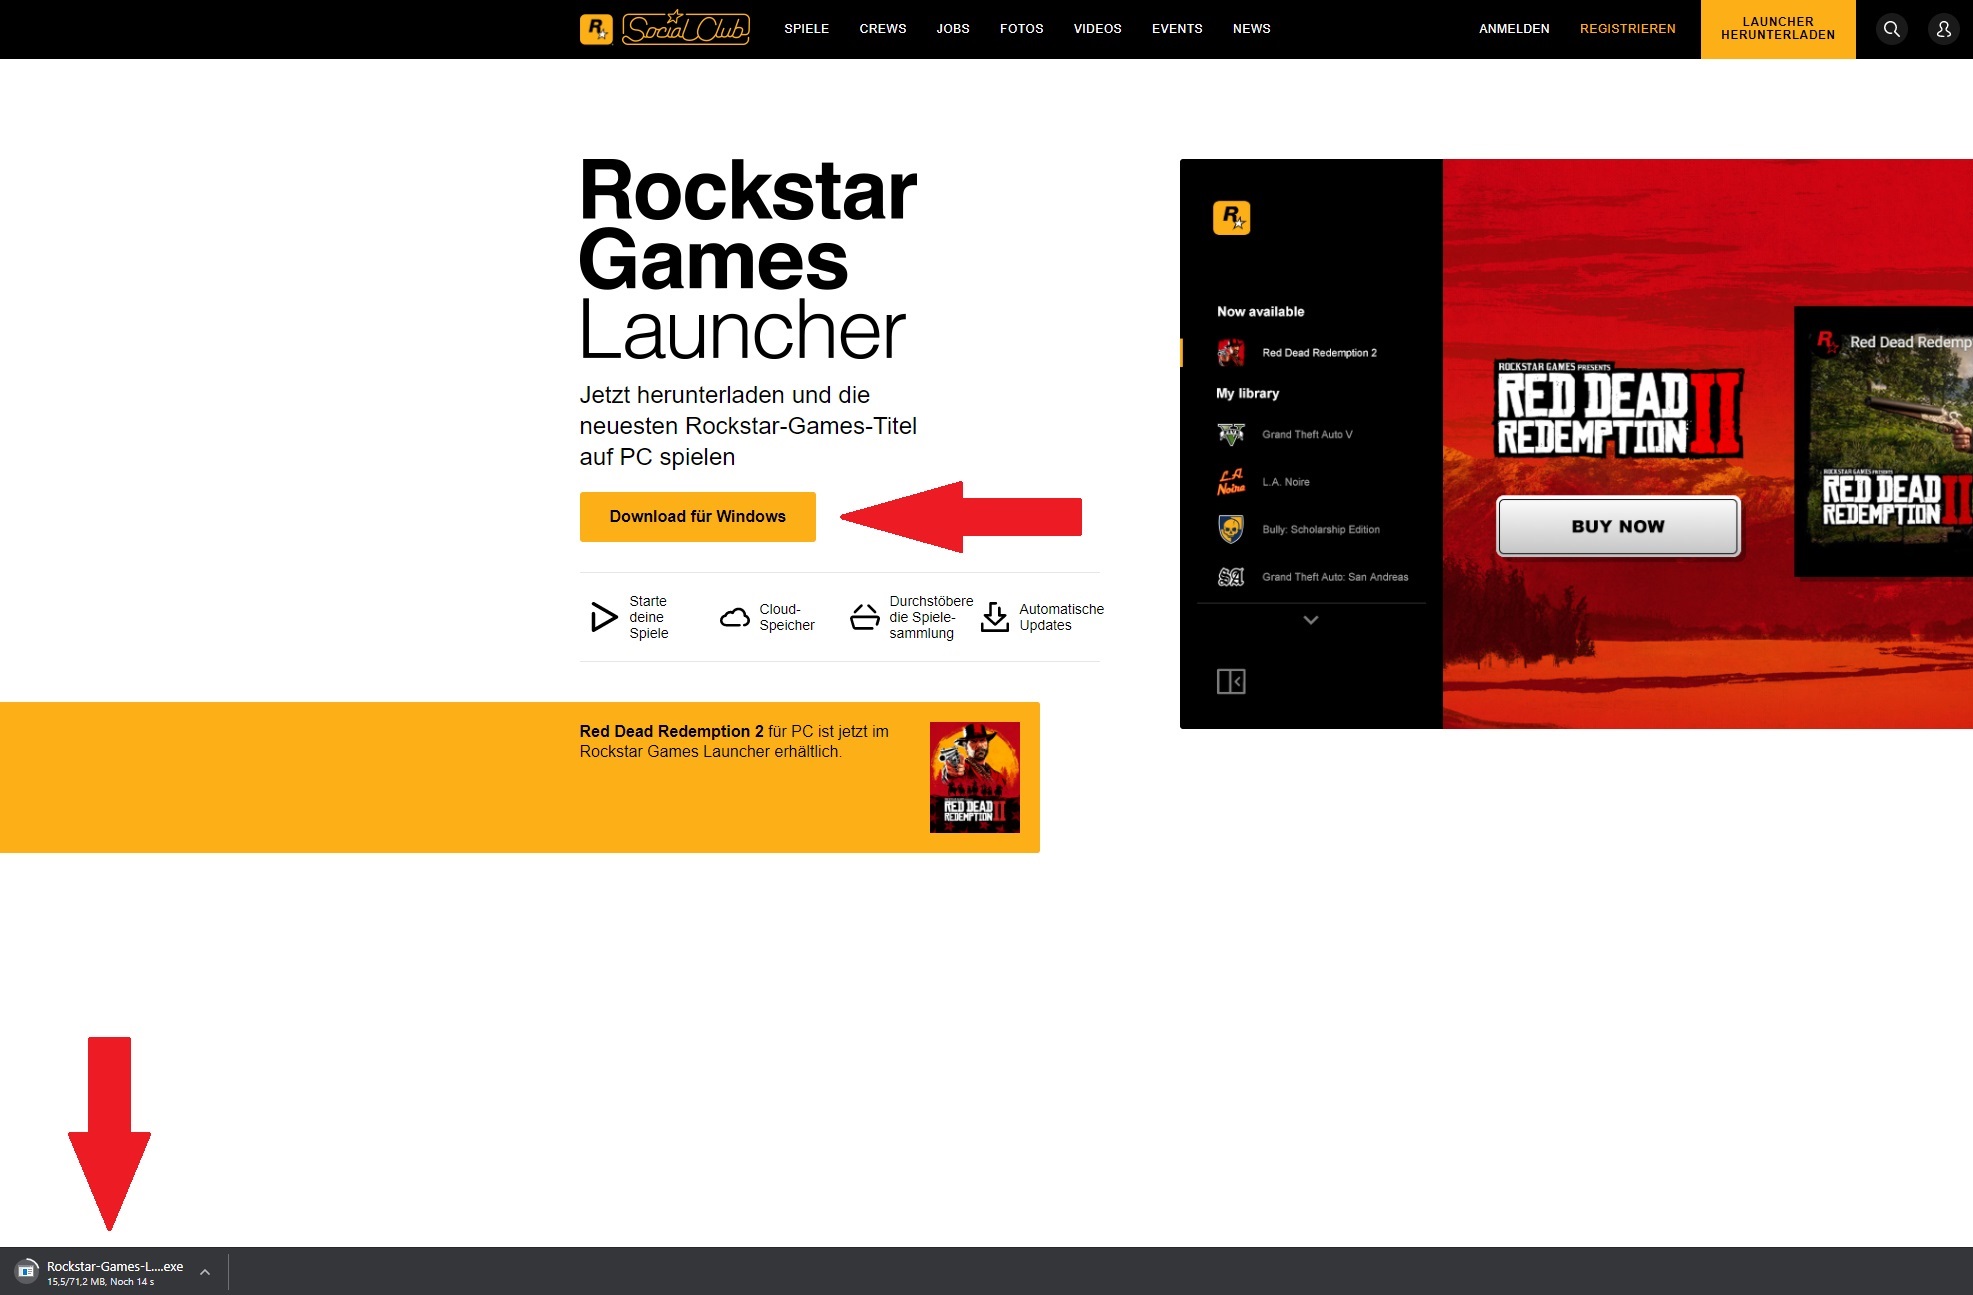1973x1295 pixels.
Task: Open L.A. Noire from My library
Action: tap(1231, 481)
